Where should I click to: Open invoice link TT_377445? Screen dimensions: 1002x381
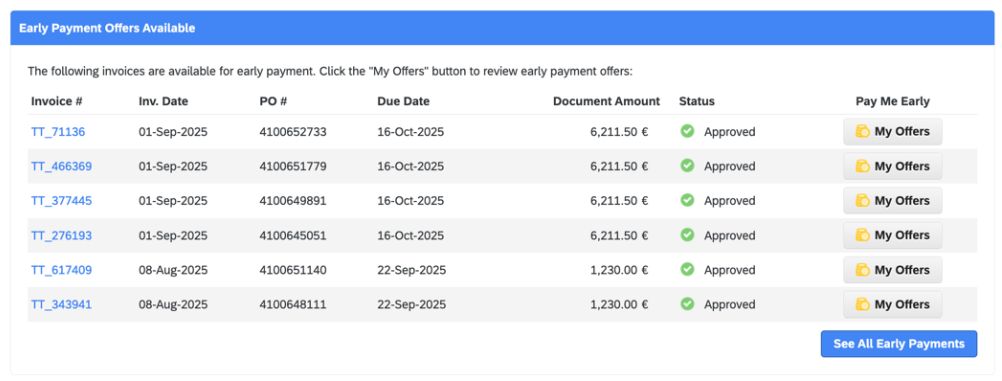[x=61, y=201]
